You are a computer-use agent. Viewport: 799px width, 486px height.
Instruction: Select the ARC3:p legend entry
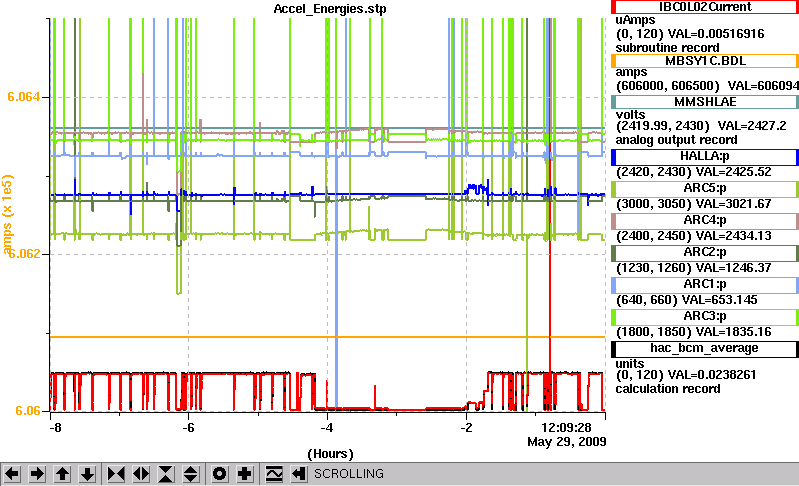pos(705,317)
